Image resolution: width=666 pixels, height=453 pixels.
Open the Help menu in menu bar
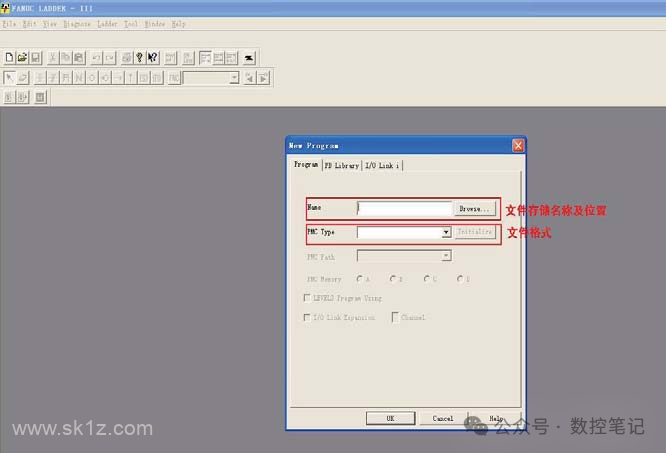click(x=178, y=24)
